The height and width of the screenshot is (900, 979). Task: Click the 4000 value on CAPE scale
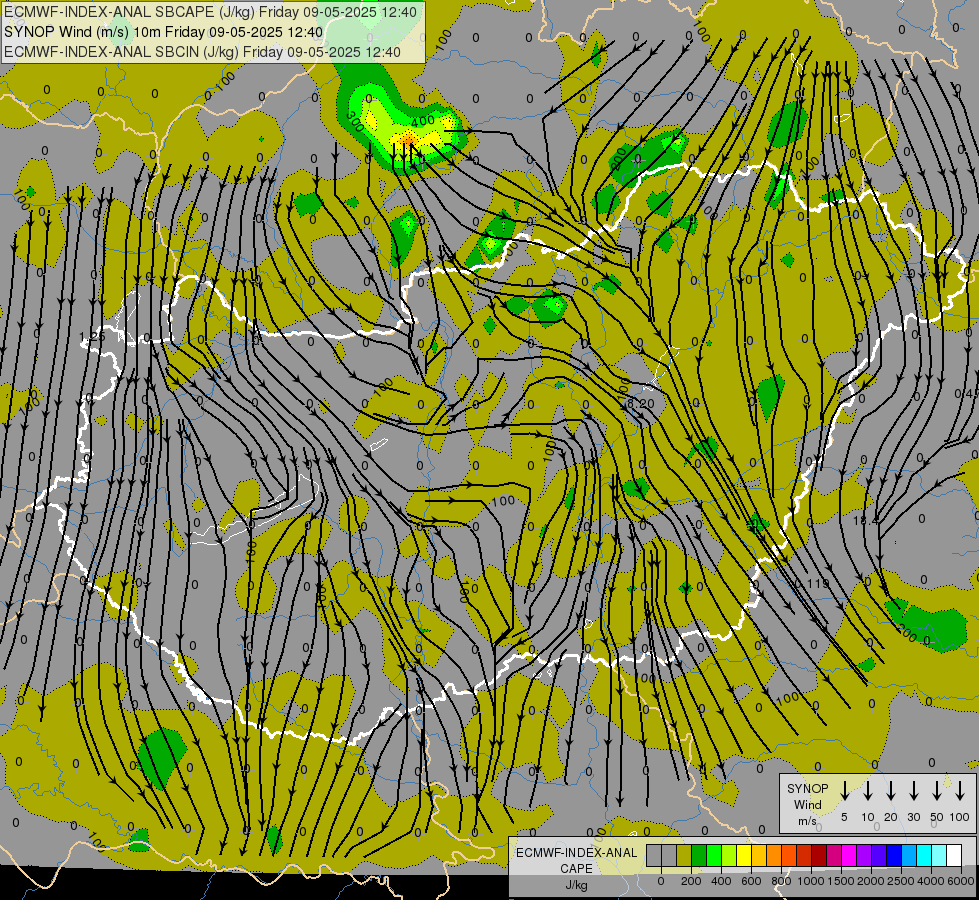[x=931, y=881]
